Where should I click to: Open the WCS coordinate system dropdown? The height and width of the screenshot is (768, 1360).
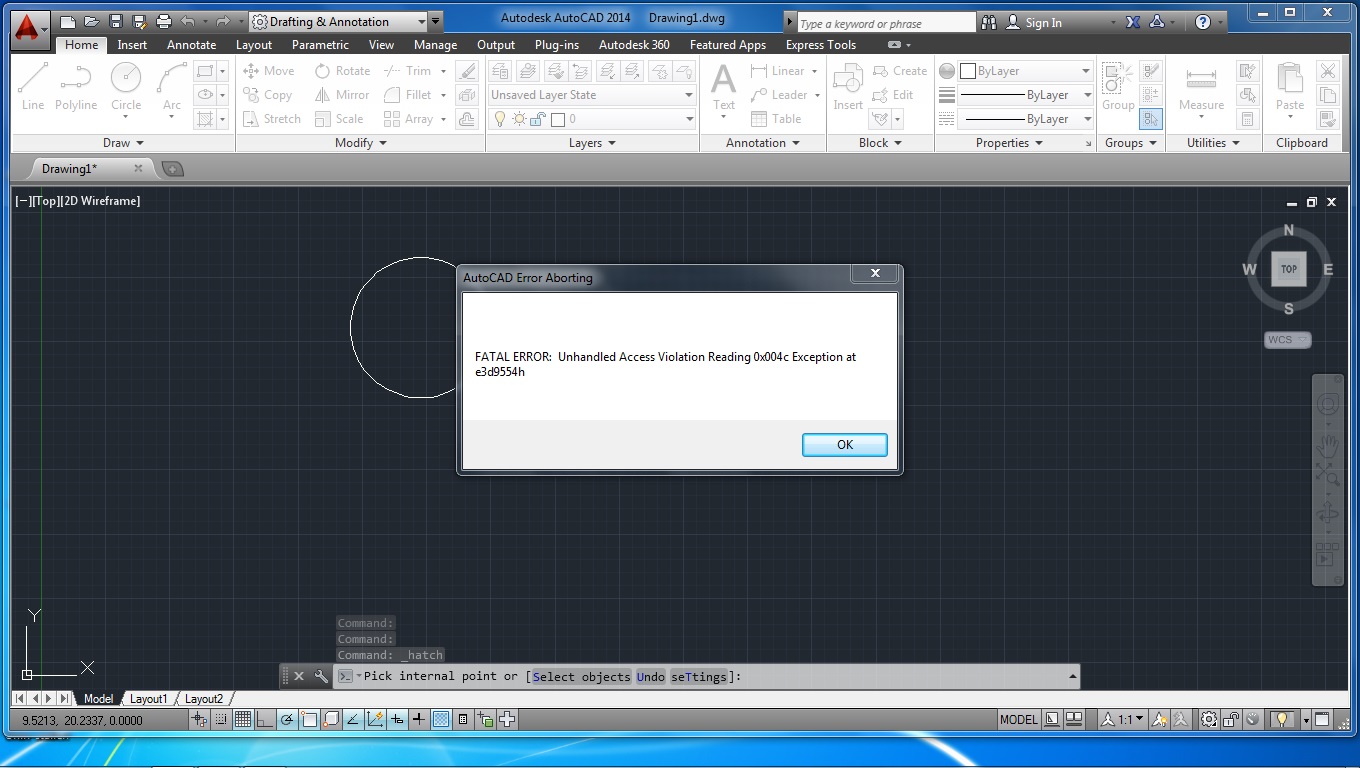(1287, 340)
